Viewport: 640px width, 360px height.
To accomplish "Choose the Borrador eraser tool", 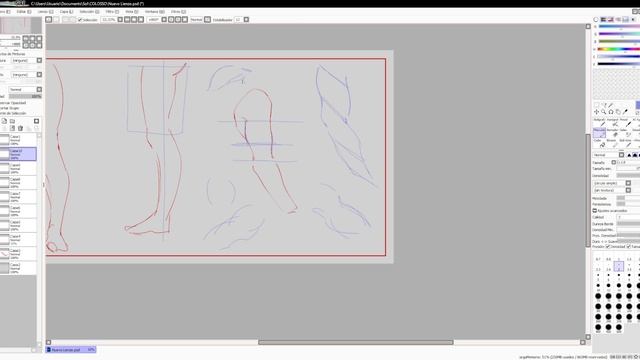I will [613, 133].
